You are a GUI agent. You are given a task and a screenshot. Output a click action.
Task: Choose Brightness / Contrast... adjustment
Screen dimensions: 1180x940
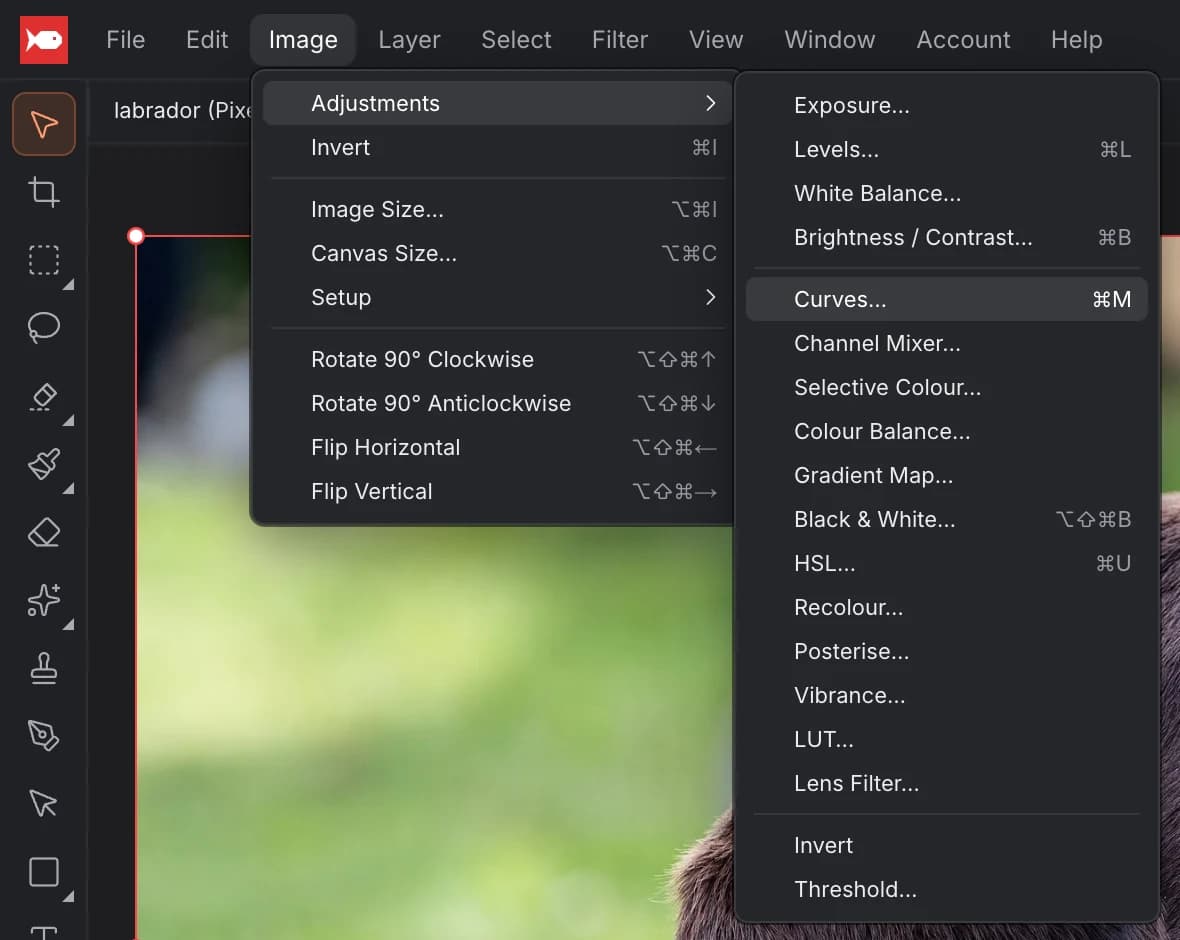[947, 237]
